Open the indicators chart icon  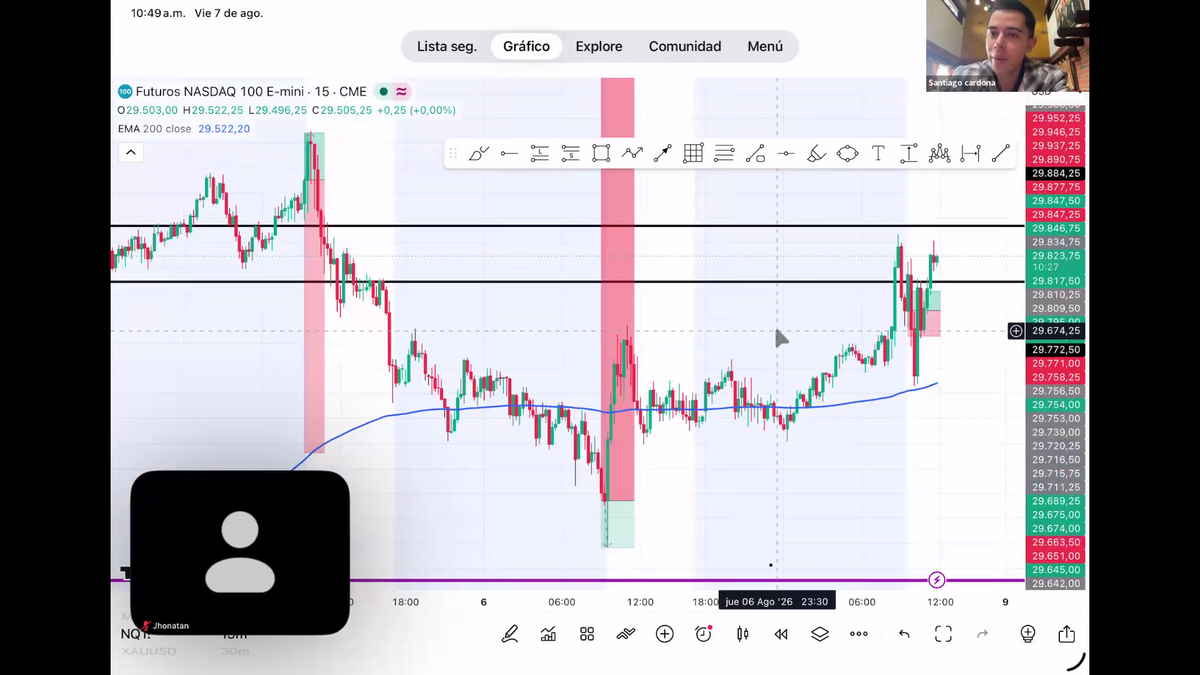(x=548, y=634)
